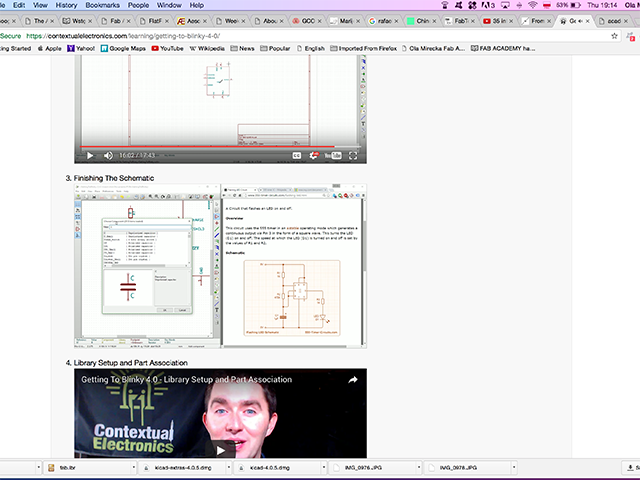
Task: Open the People menu
Action: tap(138, 5)
